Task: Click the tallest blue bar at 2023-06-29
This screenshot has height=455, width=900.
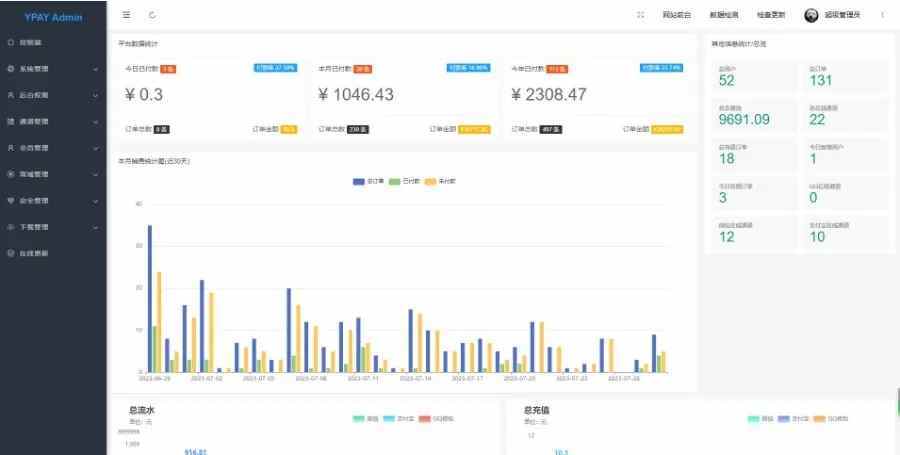Action: coord(150,298)
